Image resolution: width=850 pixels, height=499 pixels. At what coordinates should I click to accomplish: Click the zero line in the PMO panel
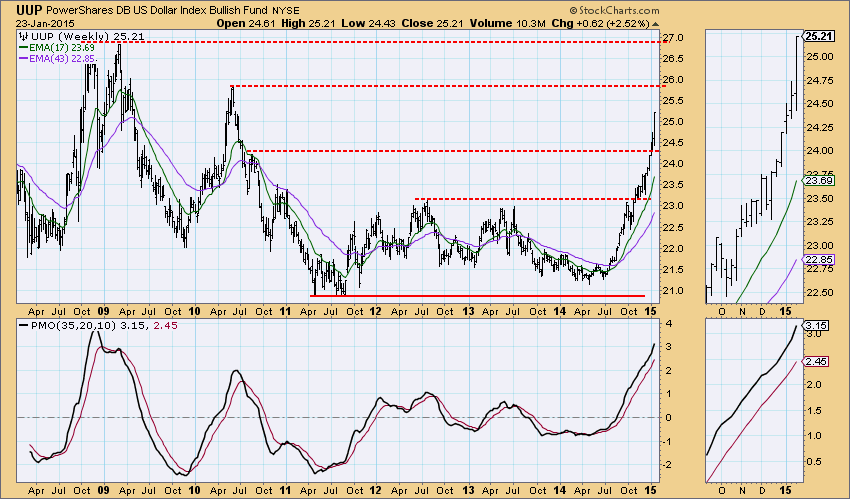(x=339, y=417)
